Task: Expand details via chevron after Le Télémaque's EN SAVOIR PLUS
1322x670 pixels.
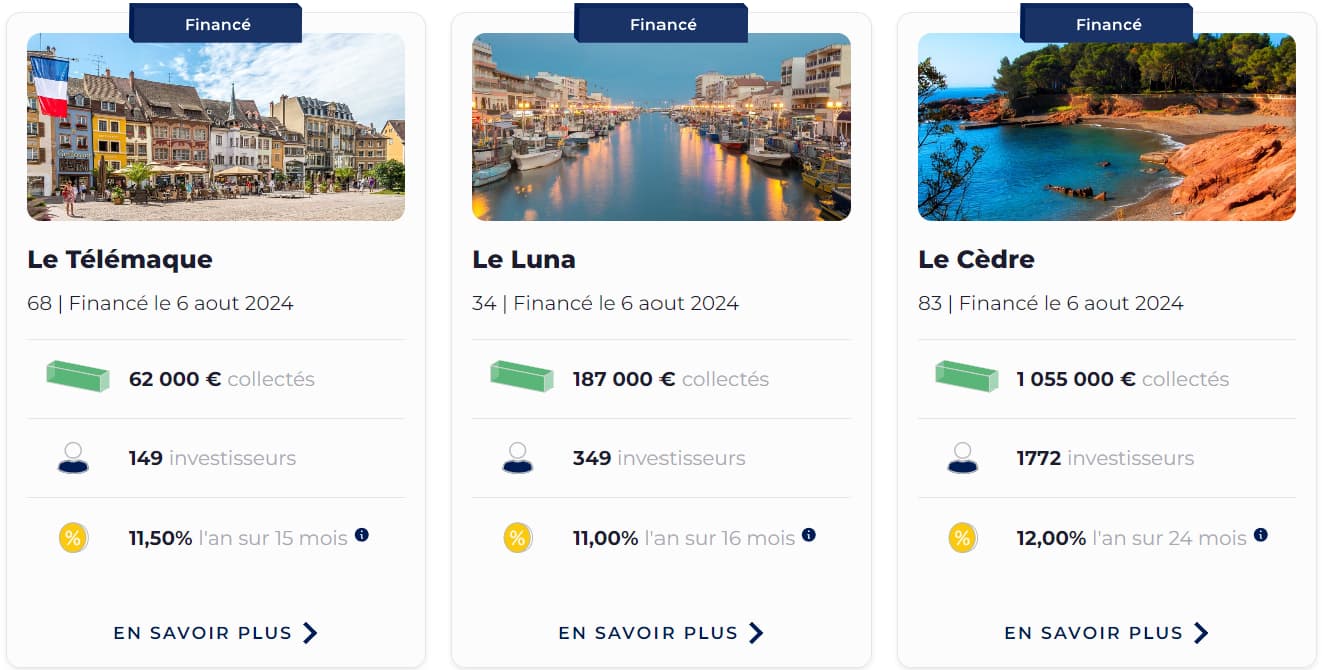Action: pyautogui.click(x=311, y=632)
